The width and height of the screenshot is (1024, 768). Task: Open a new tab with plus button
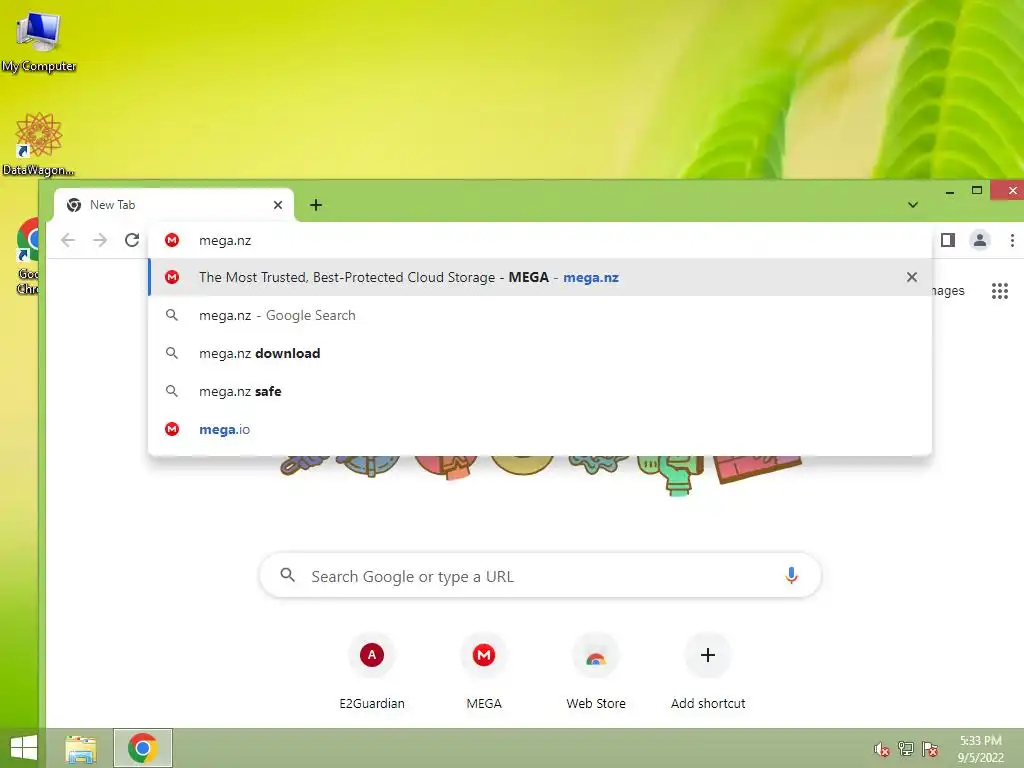click(x=316, y=205)
